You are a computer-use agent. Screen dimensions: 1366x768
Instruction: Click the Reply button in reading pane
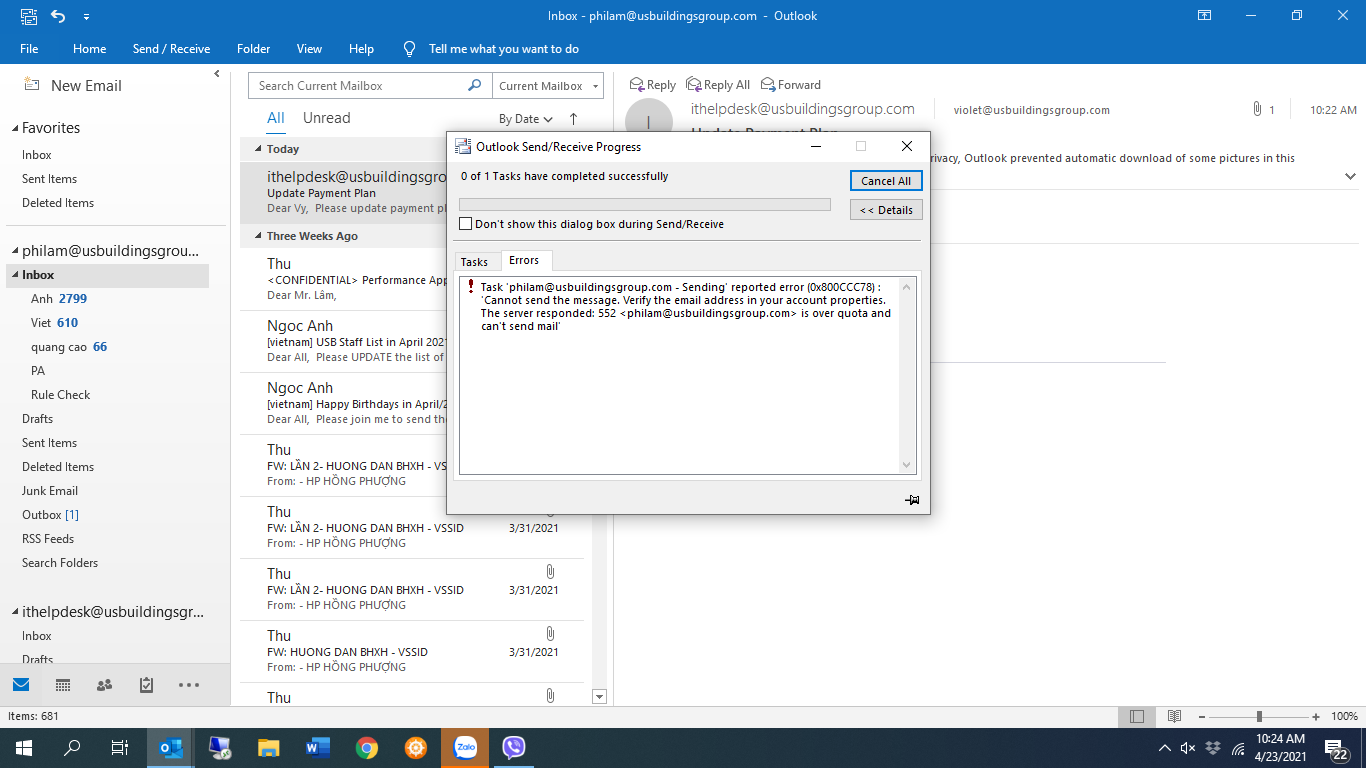point(652,85)
